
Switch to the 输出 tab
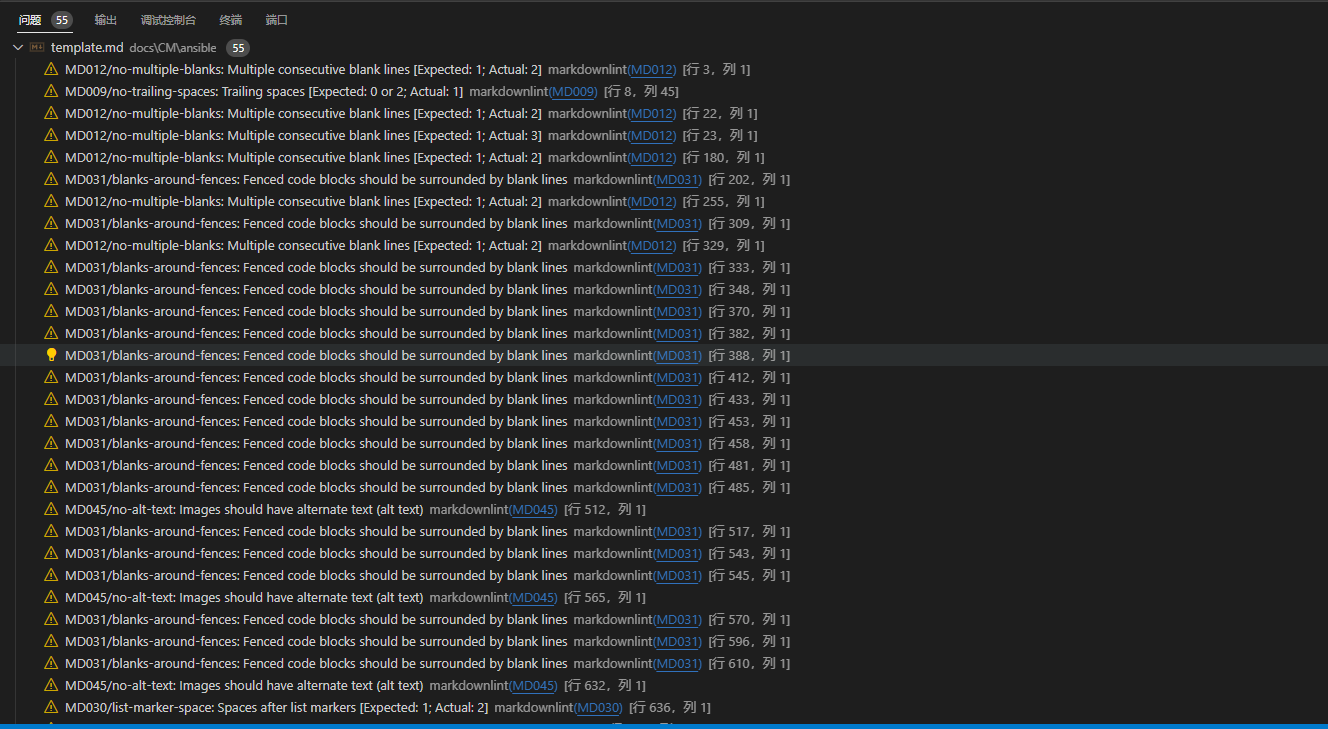(106, 19)
